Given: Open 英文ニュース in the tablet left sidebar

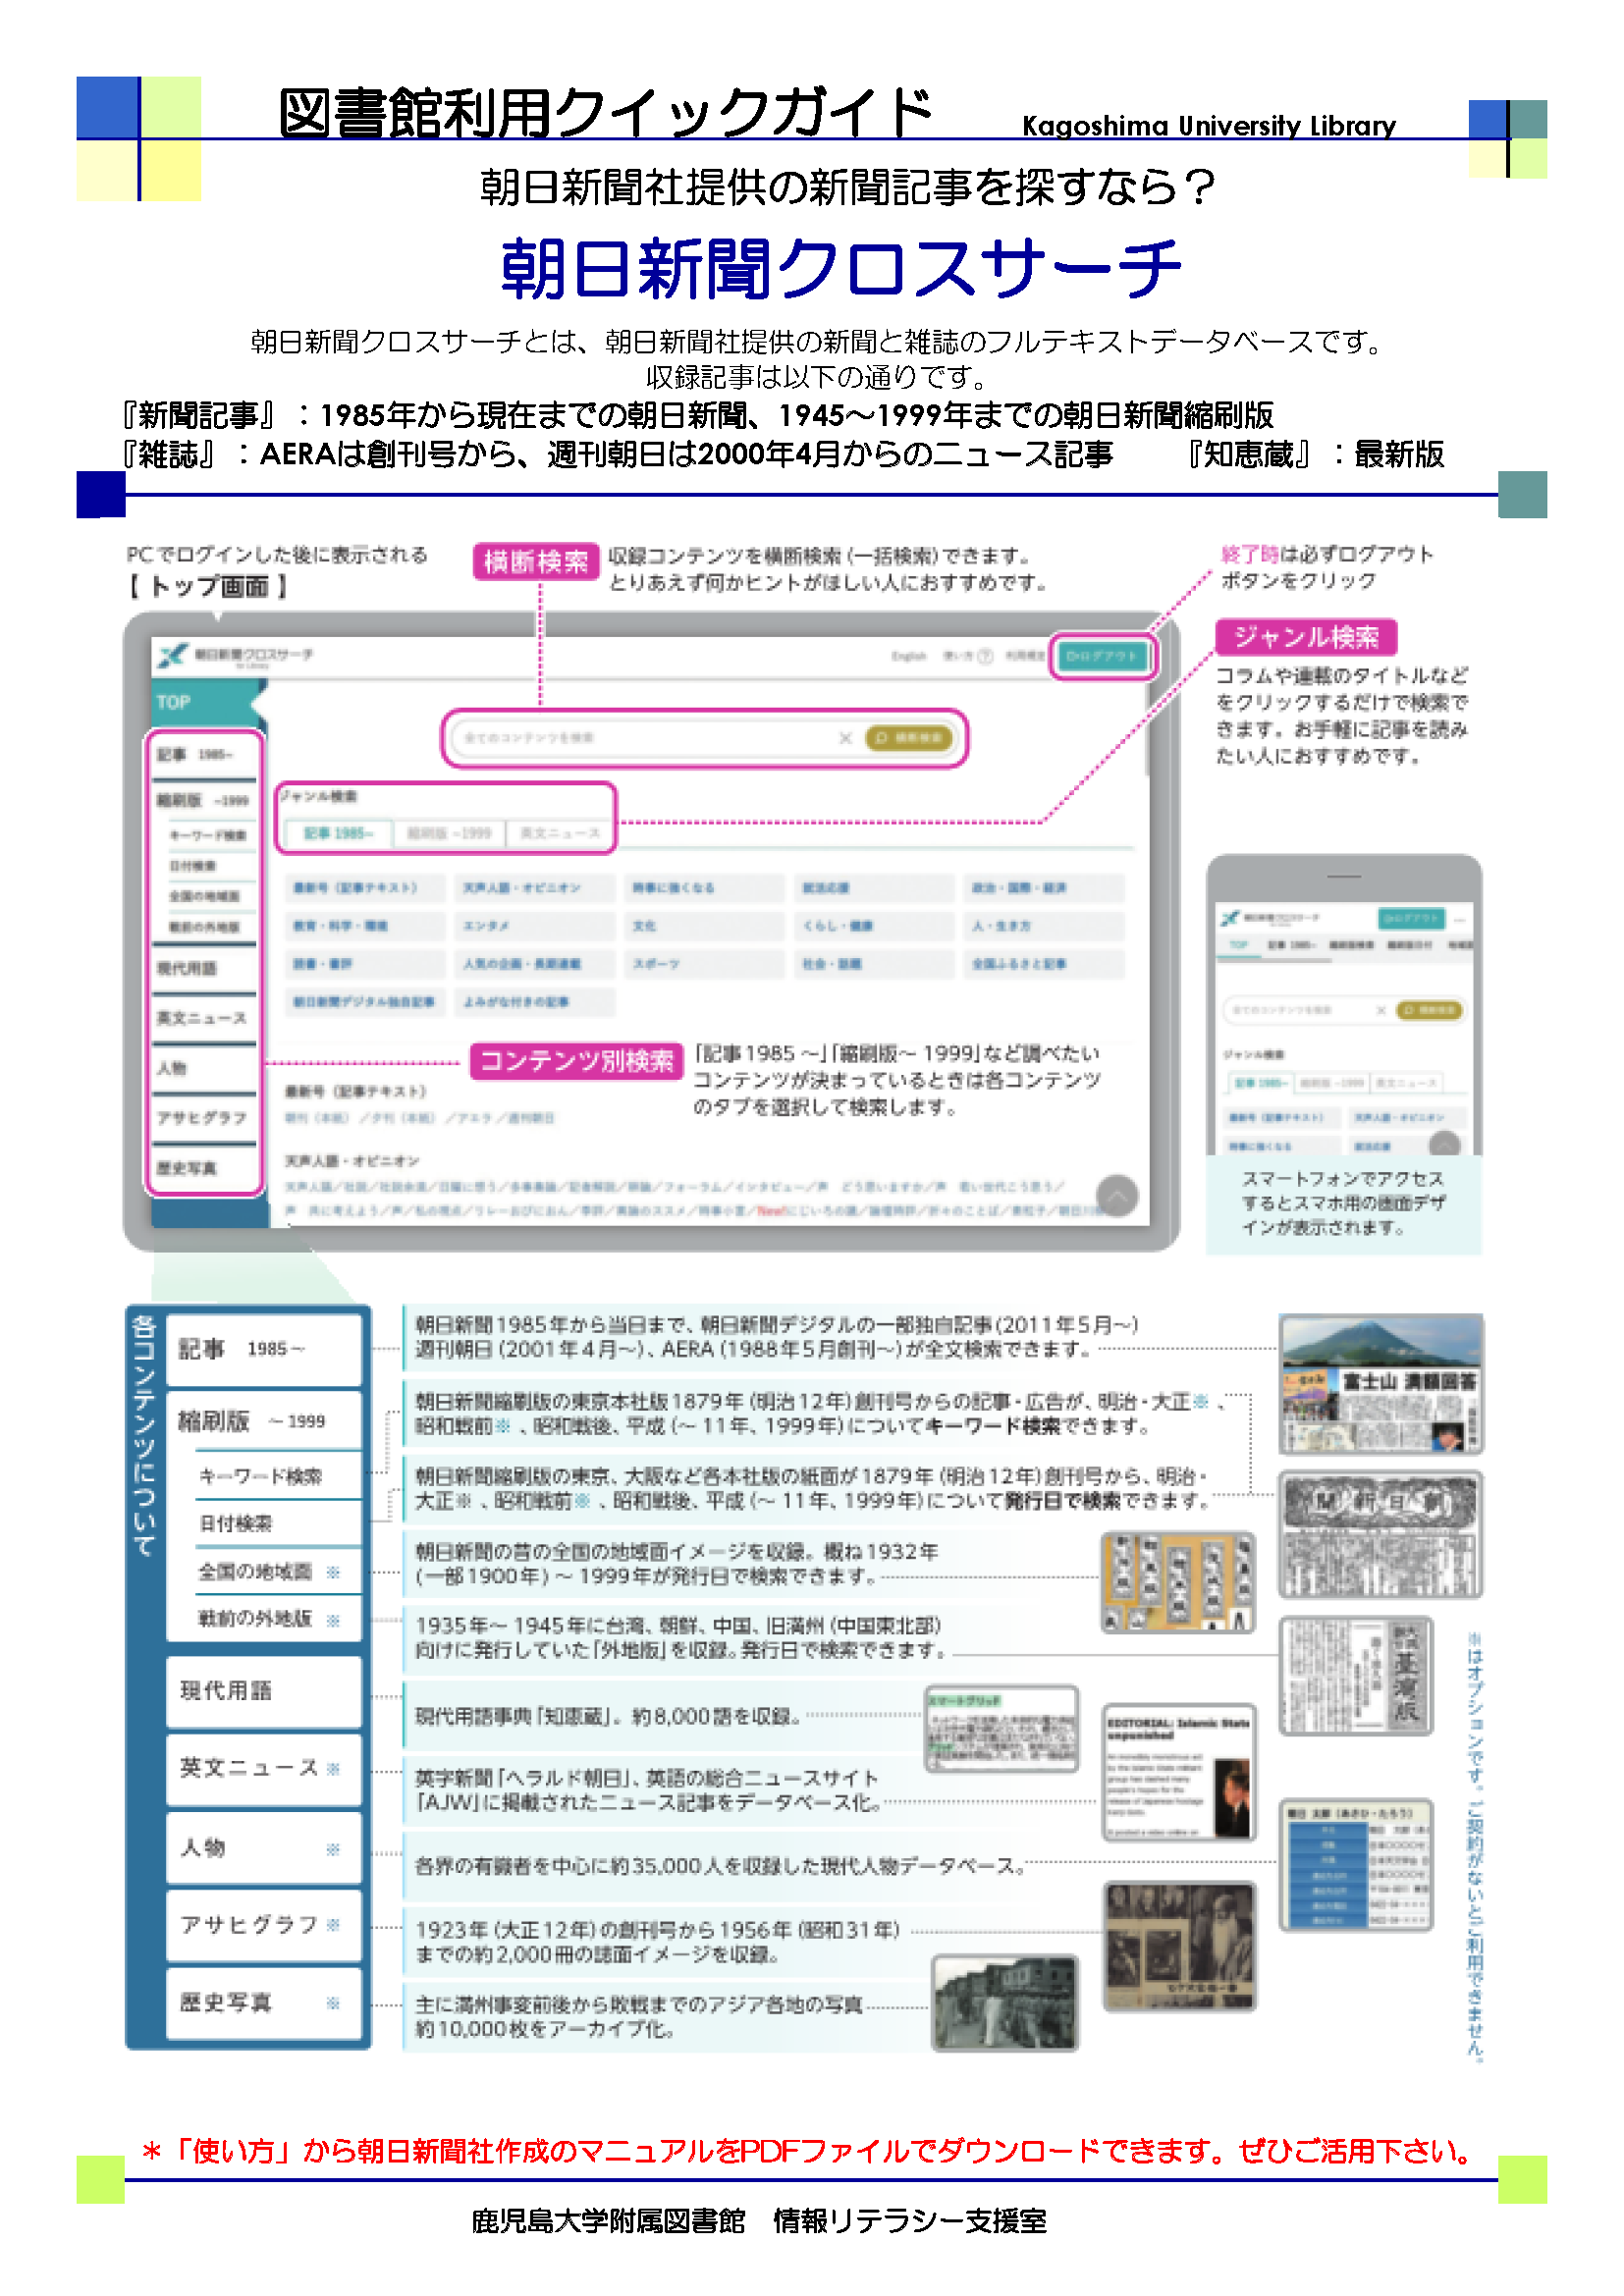Looking at the screenshot, I should 204,1018.
